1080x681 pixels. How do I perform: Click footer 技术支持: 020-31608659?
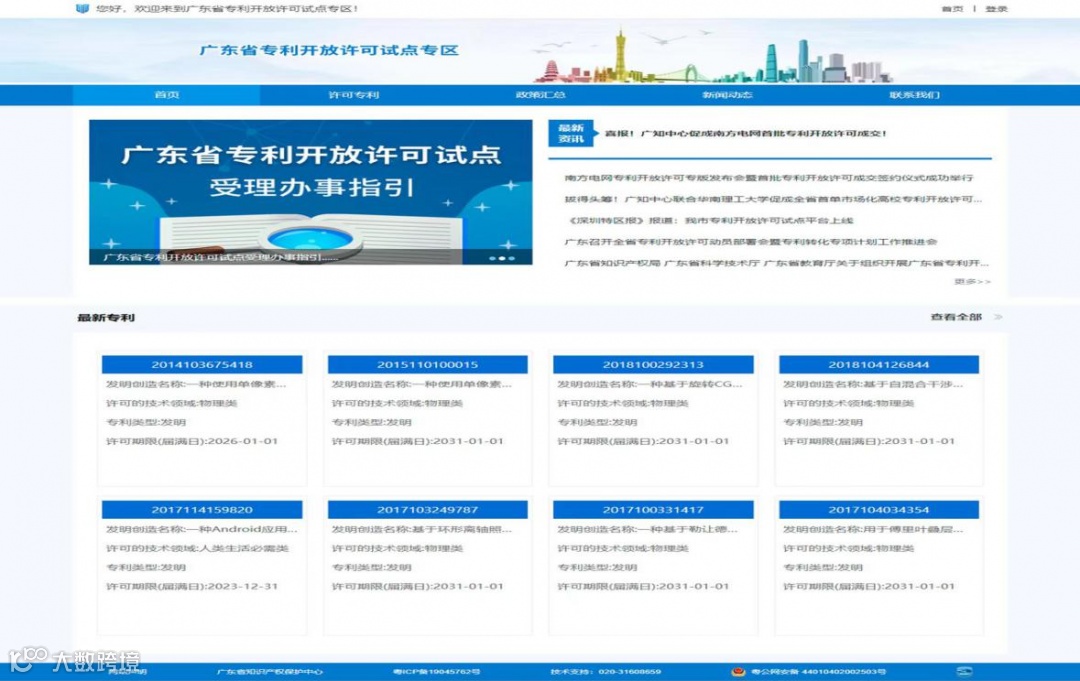606,671
